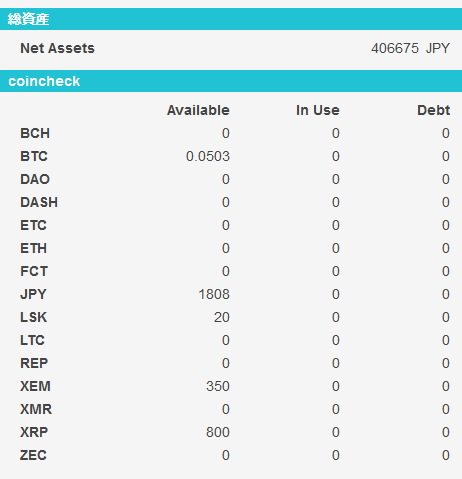The height and width of the screenshot is (479, 462).
Task: Select the BCH currency label
Action: (35, 133)
